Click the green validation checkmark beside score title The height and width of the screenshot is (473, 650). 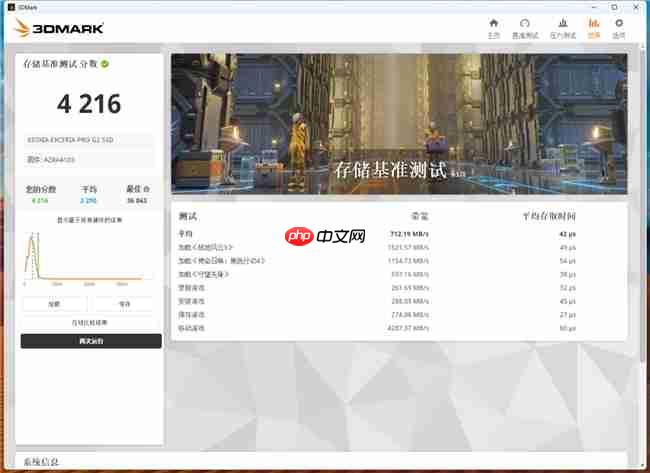105,64
